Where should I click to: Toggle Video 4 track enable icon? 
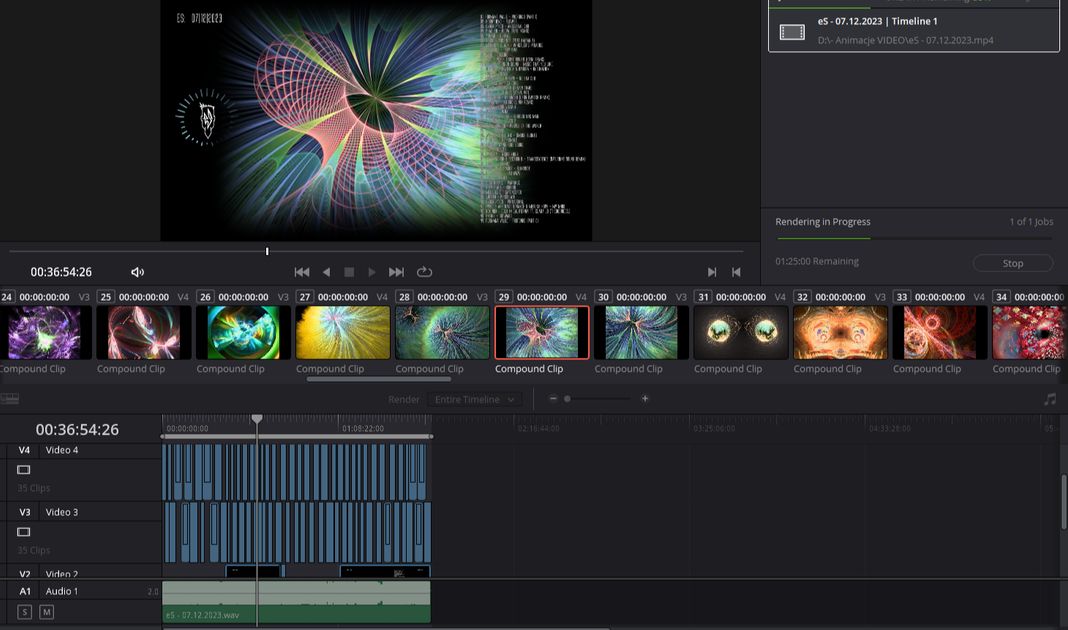[x=24, y=470]
